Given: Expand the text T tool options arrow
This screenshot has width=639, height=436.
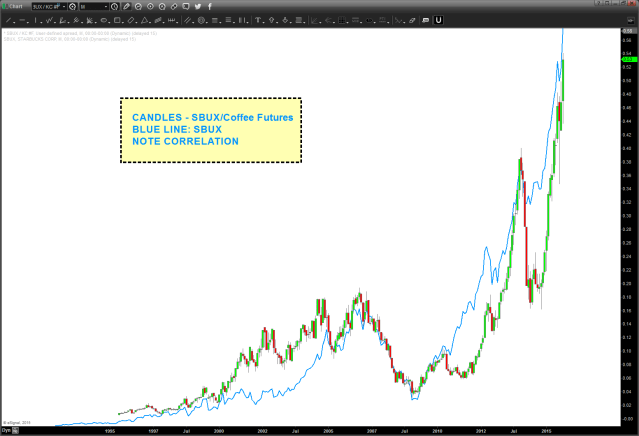Looking at the screenshot, I should coord(264,22).
